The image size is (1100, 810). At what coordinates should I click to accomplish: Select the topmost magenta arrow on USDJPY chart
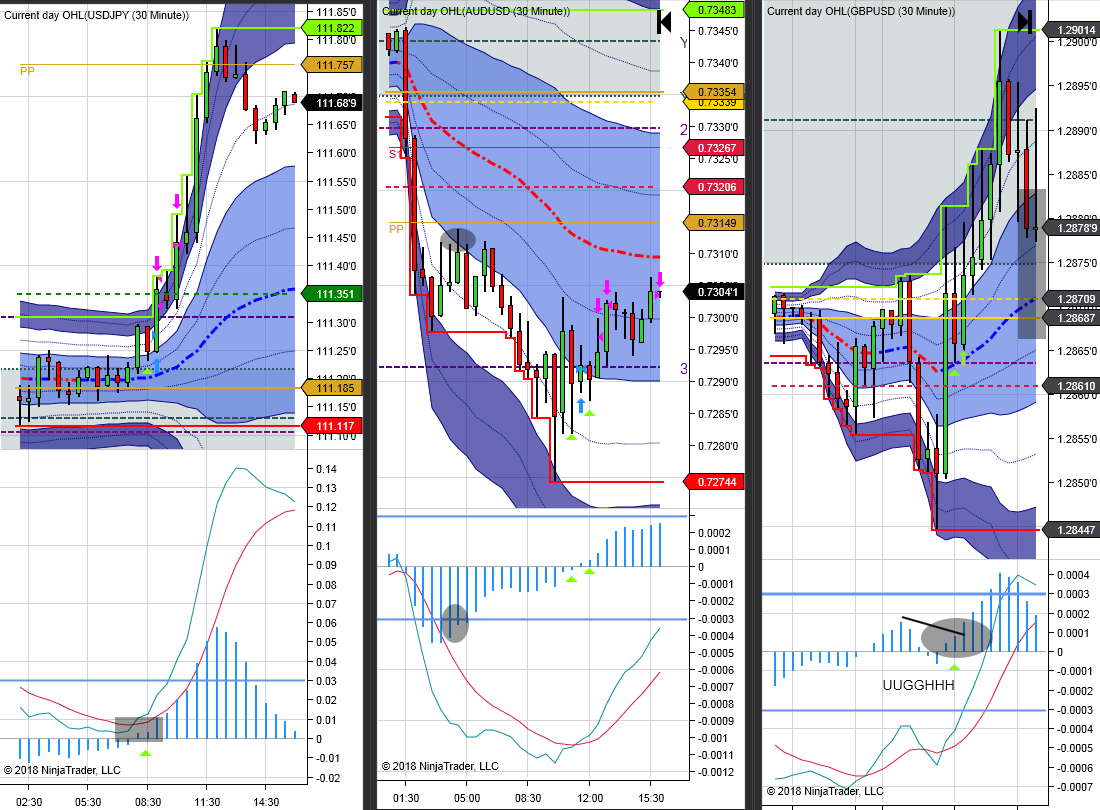click(177, 202)
